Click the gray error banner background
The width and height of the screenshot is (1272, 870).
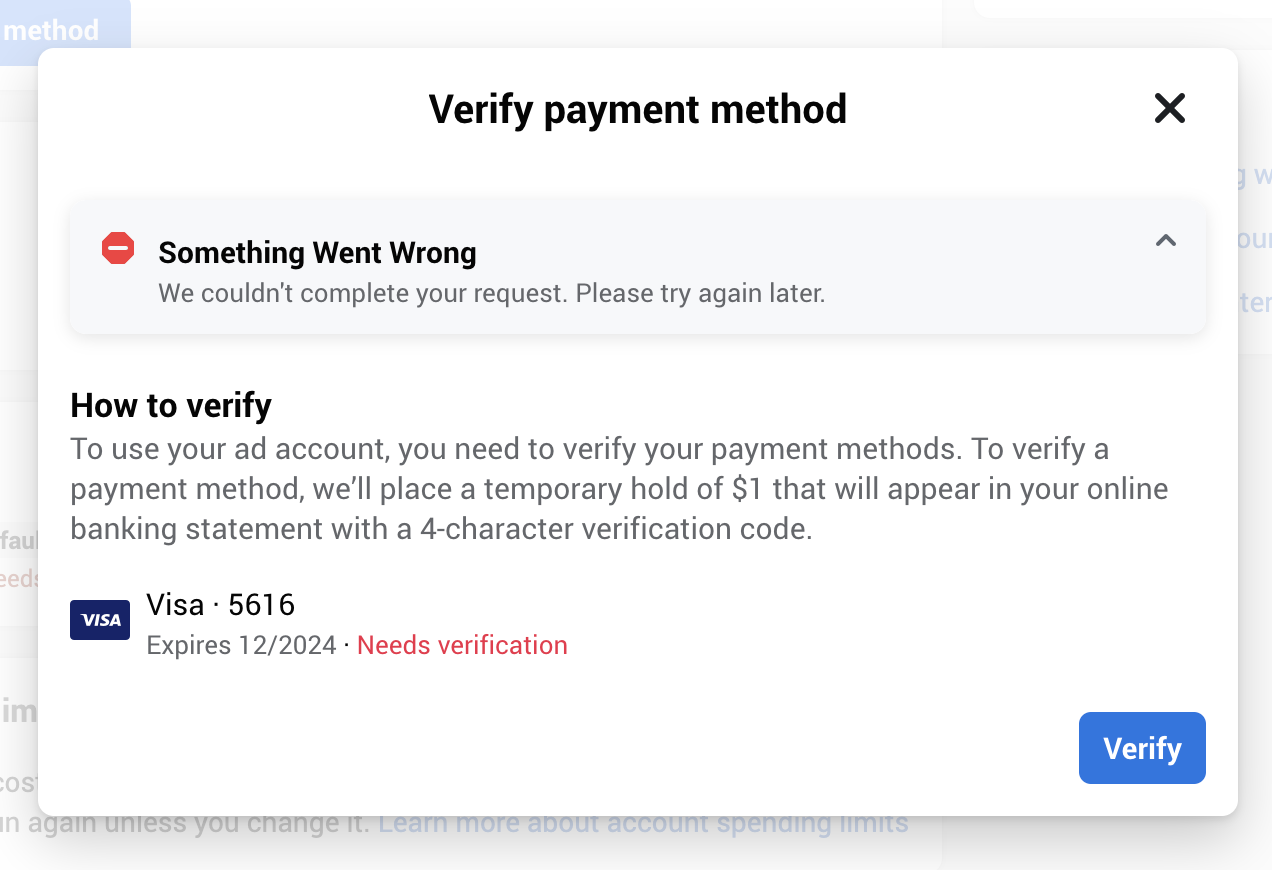[638, 267]
